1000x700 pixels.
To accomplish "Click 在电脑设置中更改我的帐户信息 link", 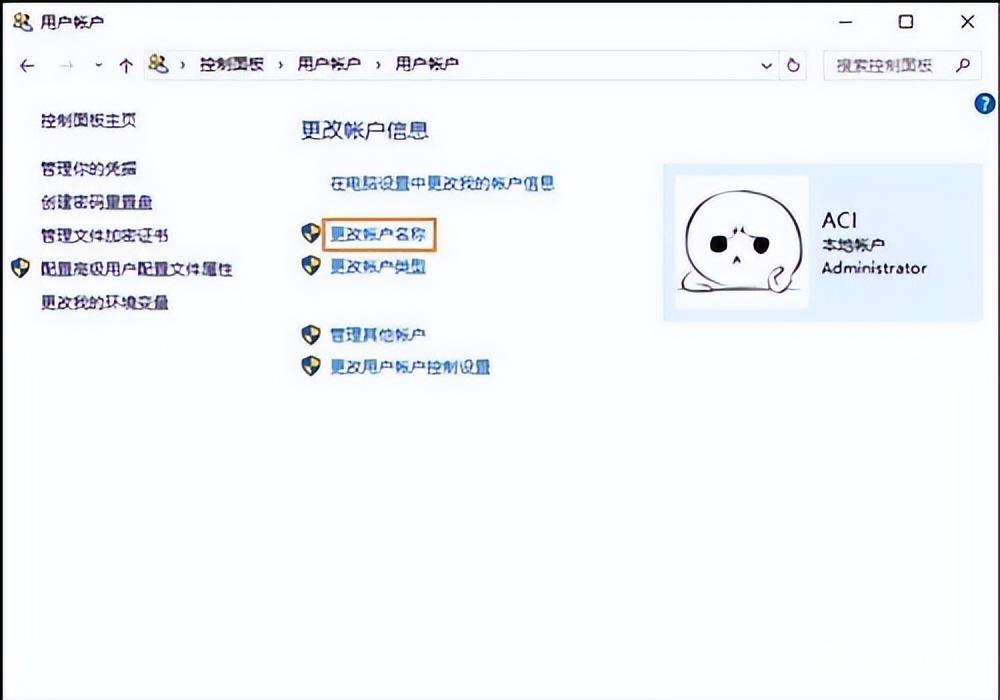I will [x=442, y=183].
